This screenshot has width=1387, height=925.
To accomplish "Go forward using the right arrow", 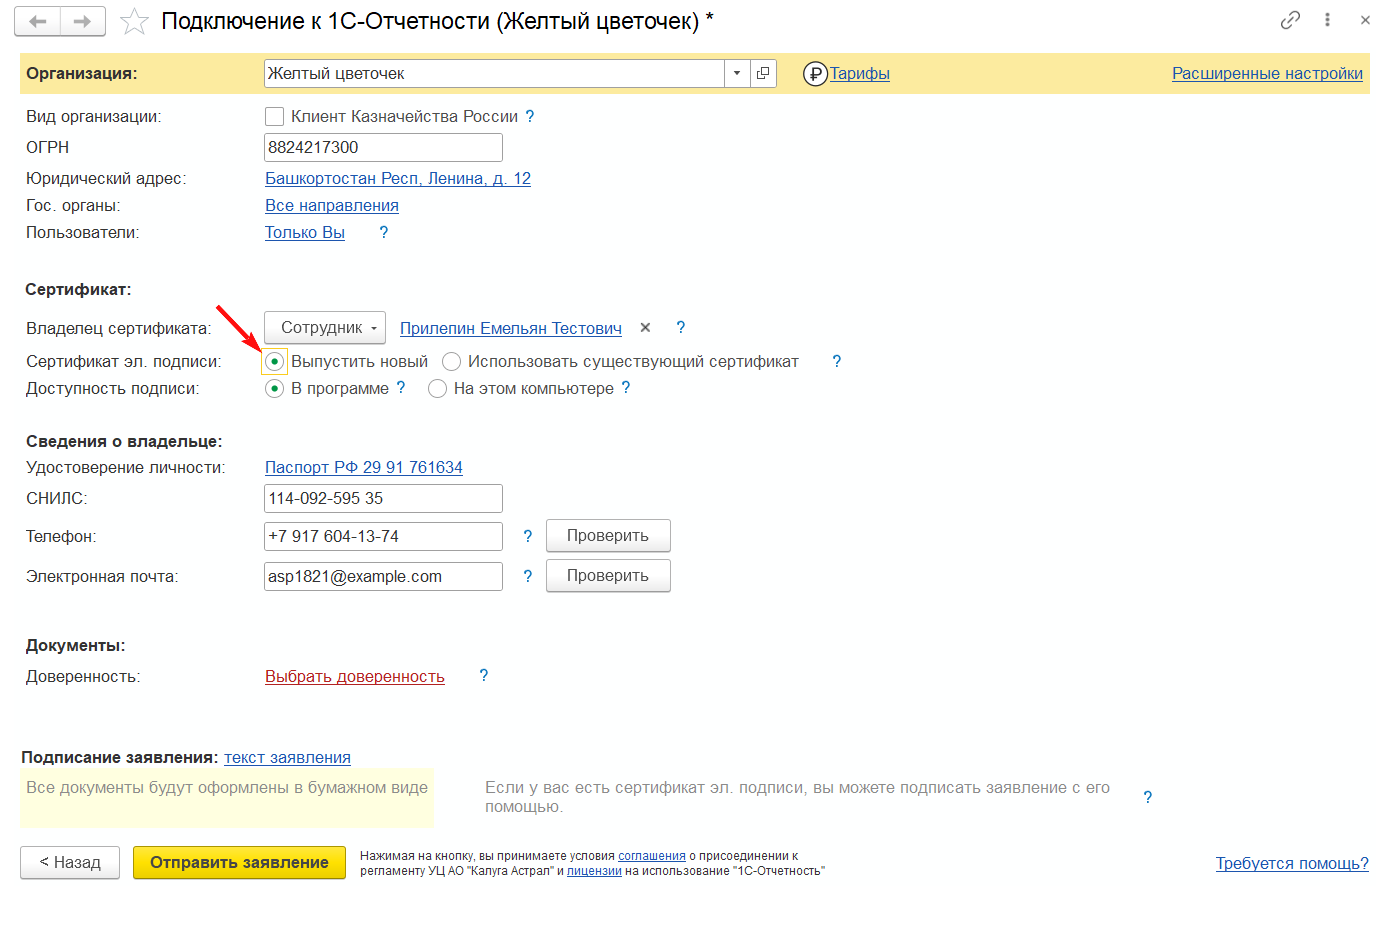I will click(83, 21).
